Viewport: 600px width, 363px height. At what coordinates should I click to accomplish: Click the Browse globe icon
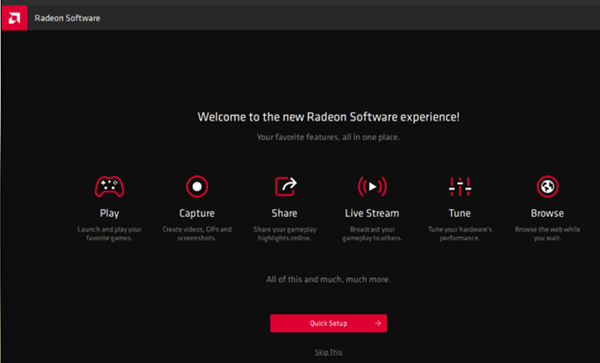click(548, 186)
